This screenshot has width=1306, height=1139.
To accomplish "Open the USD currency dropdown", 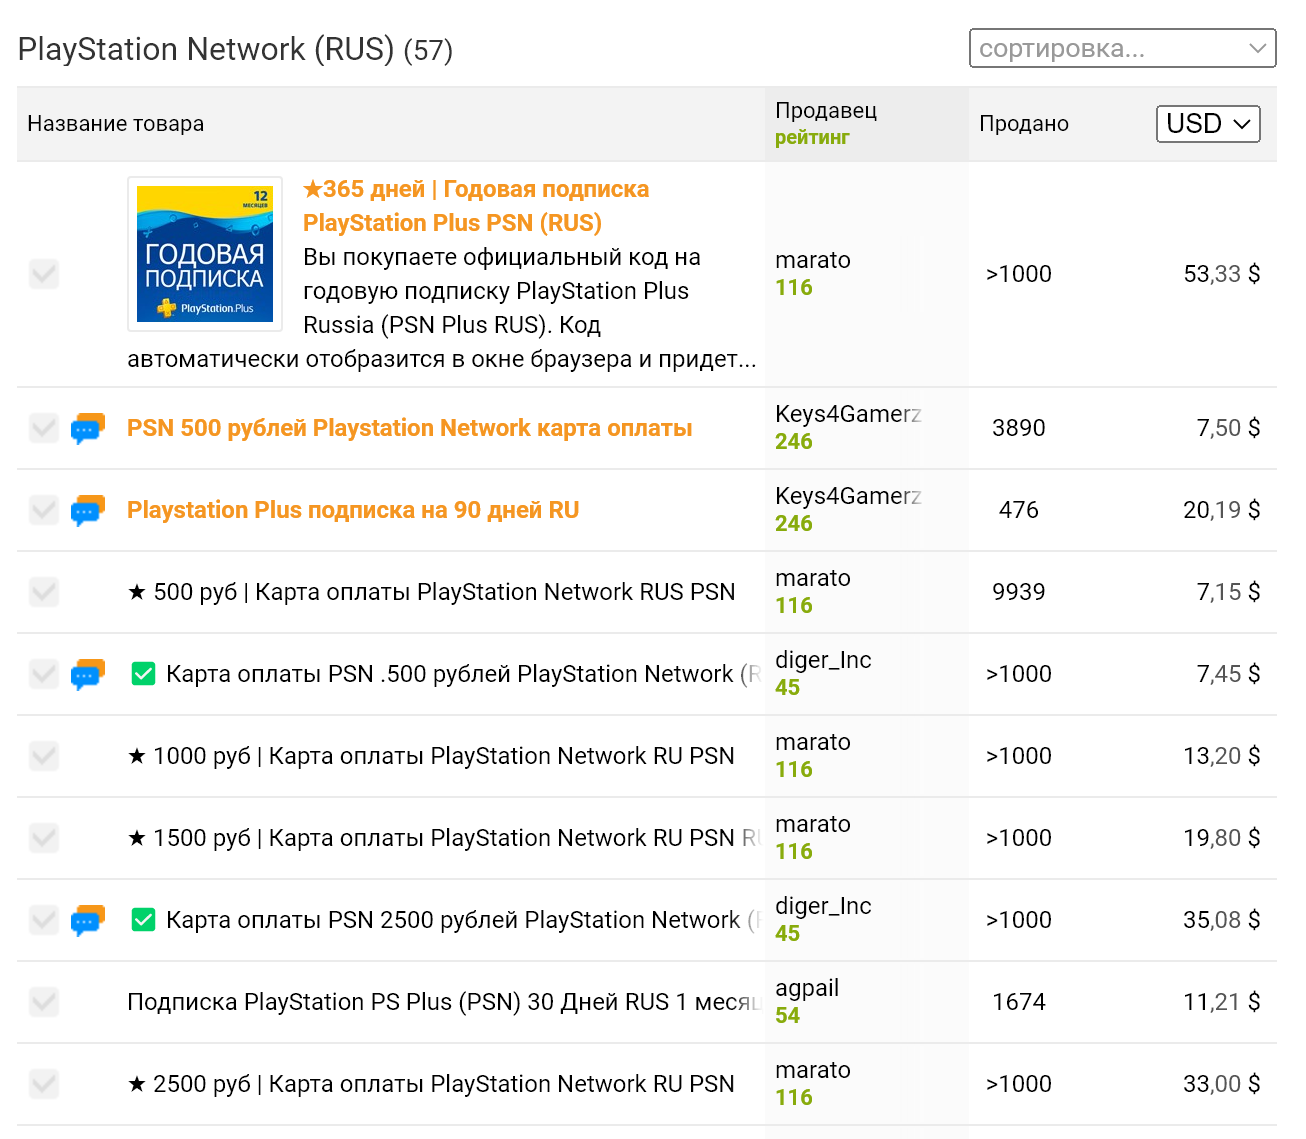I will (x=1208, y=124).
